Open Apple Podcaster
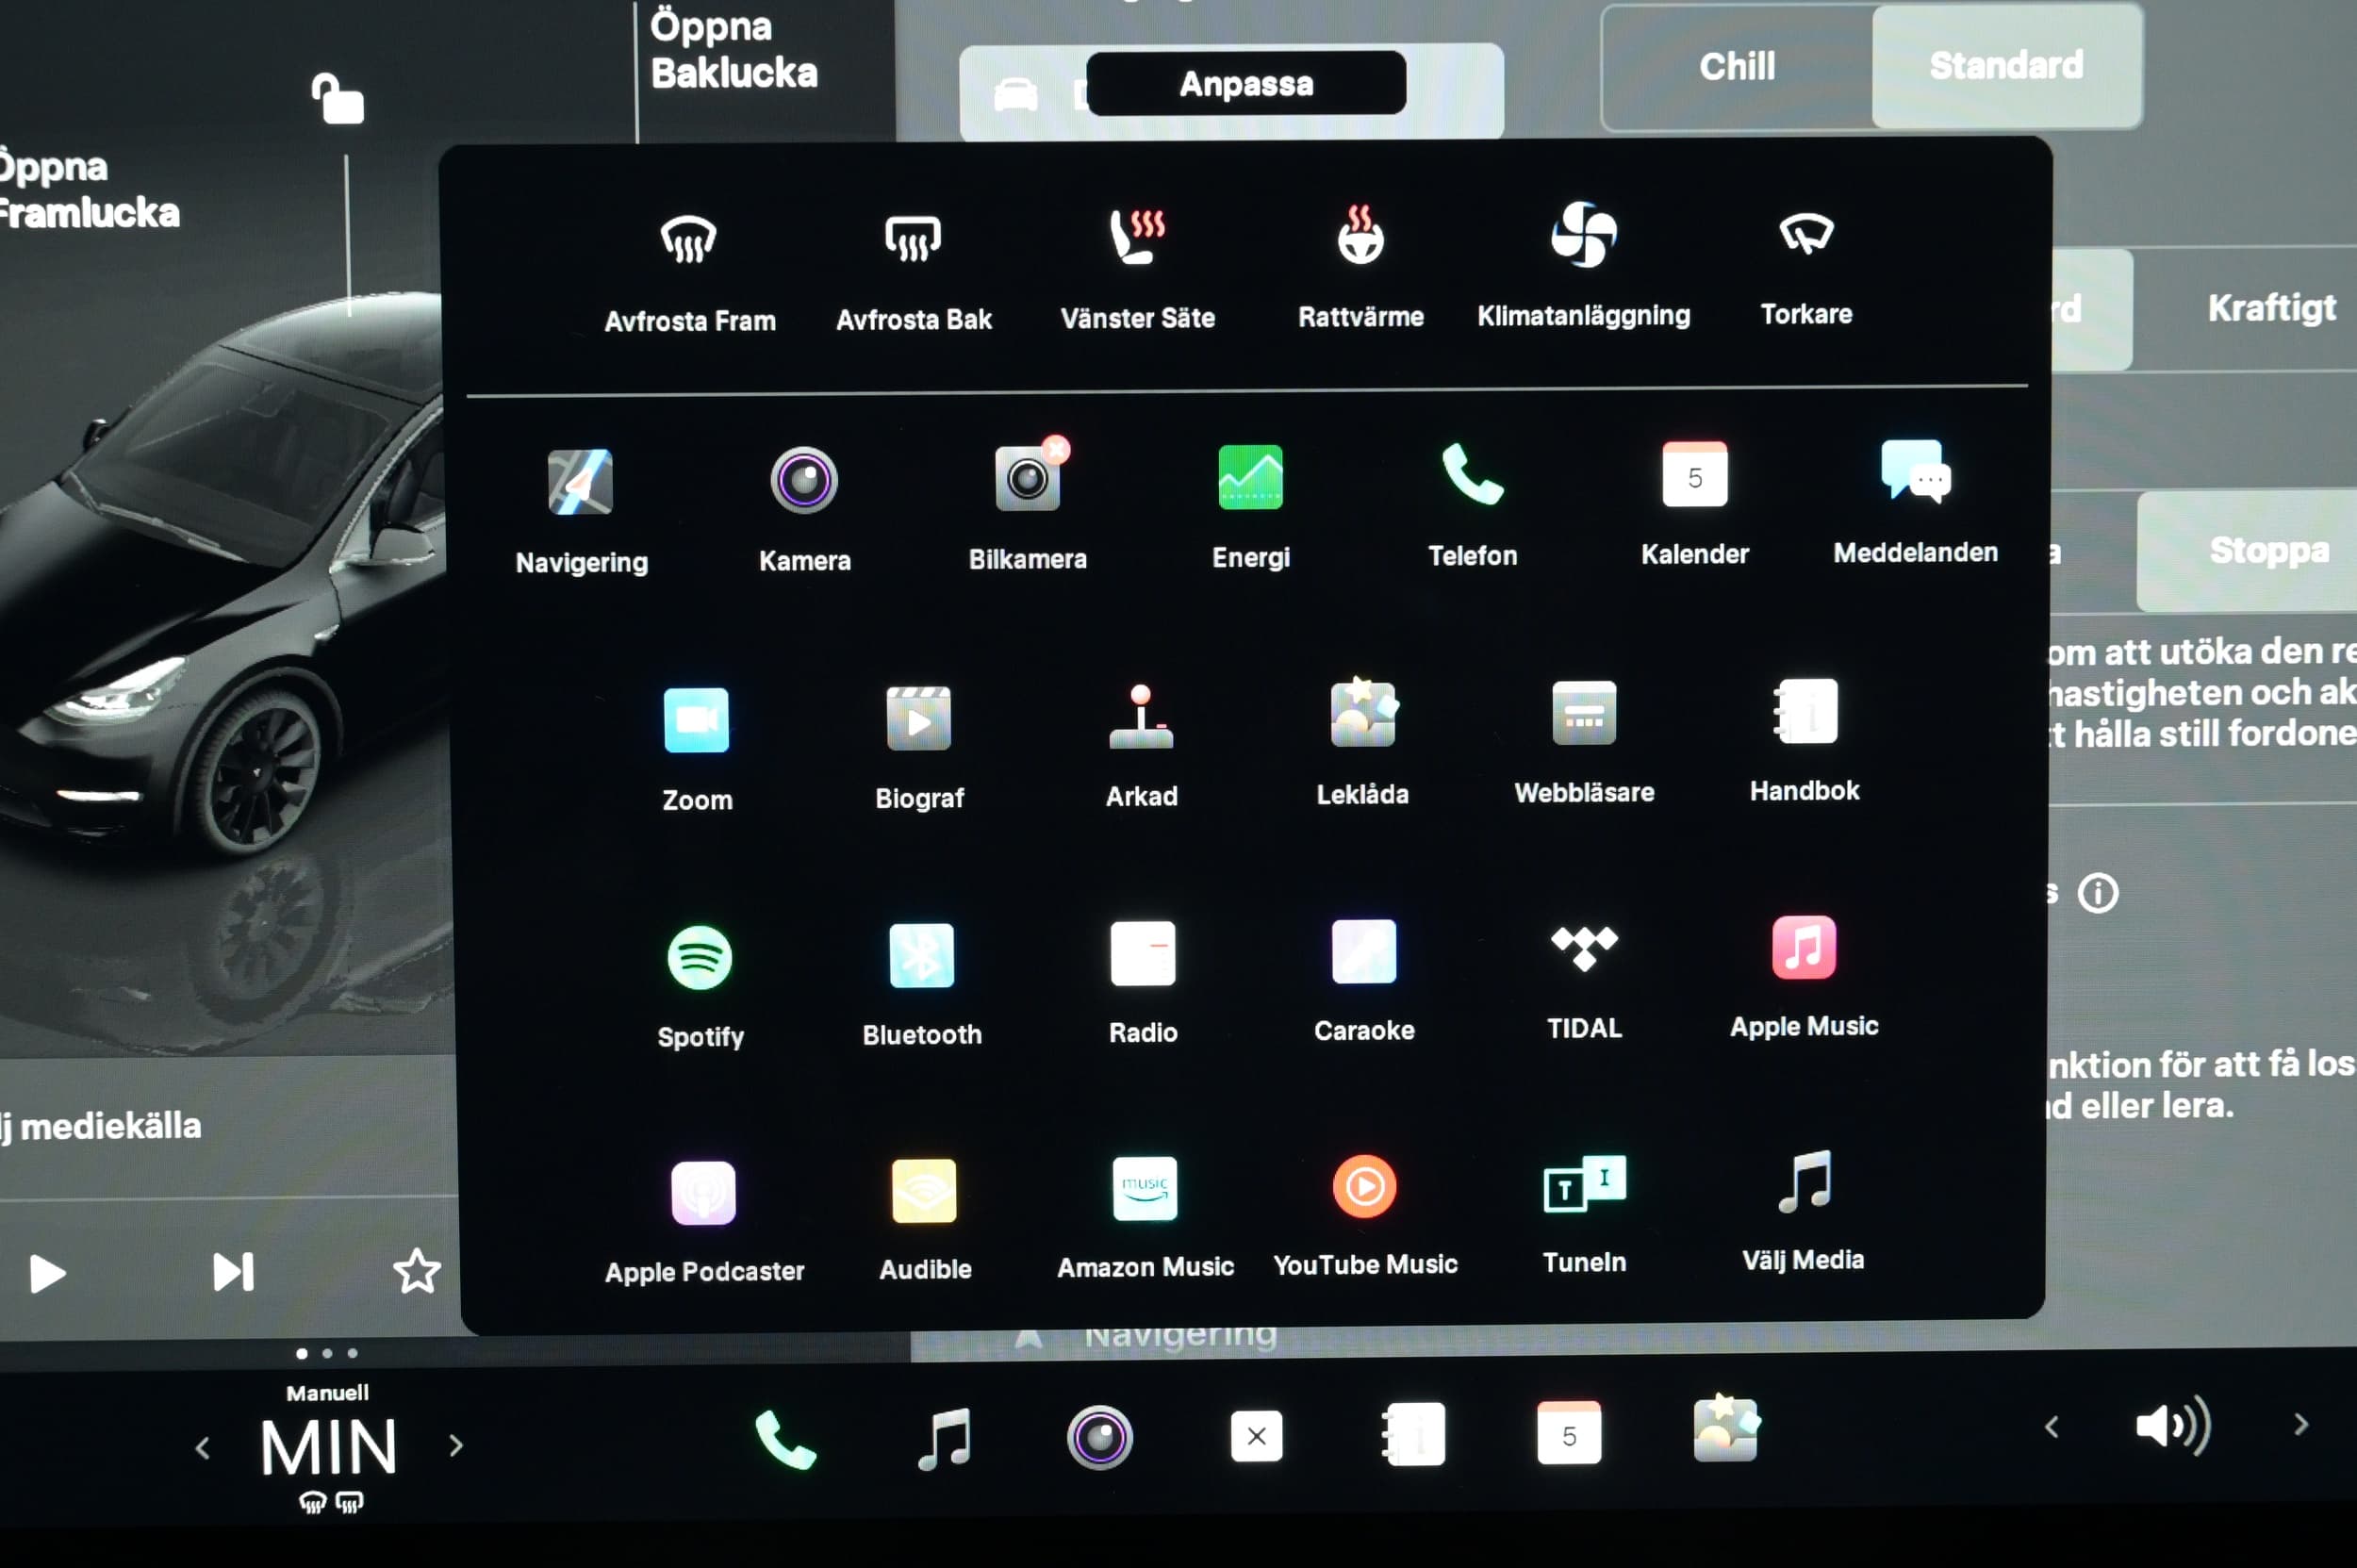The image size is (2357, 1568). click(x=703, y=1223)
